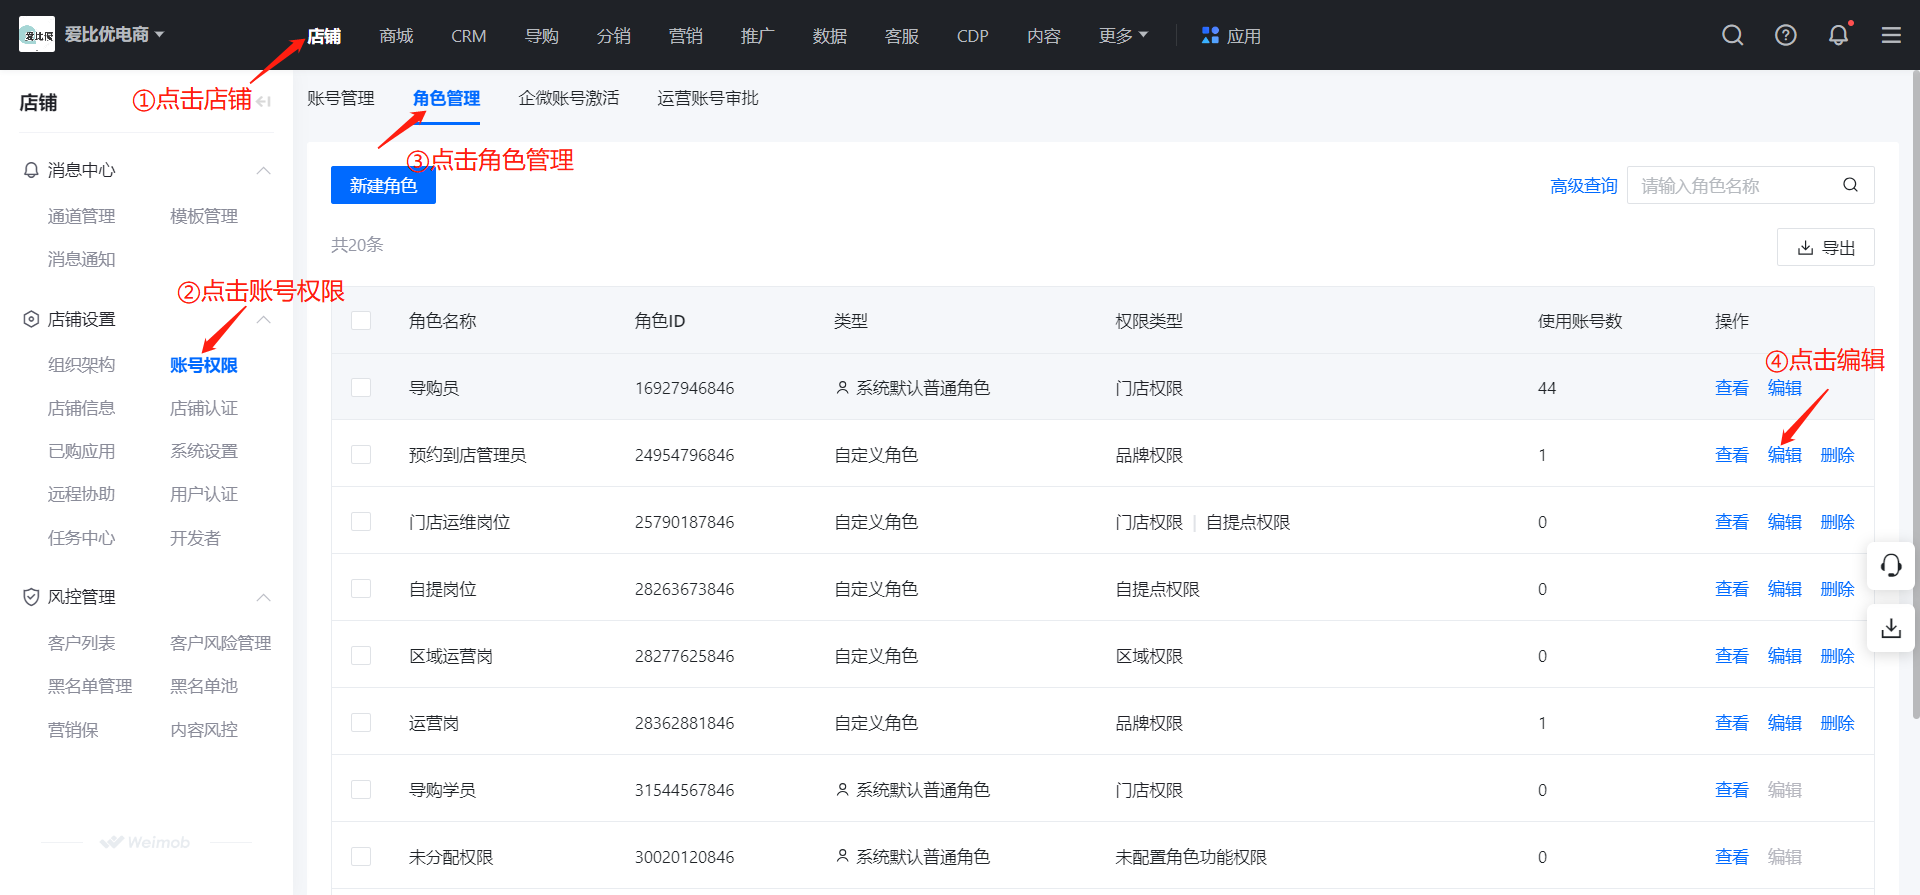Image resolution: width=1920 pixels, height=895 pixels.
Task: Click 编辑 for 预约到店管理员 role
Action: 1784,454
